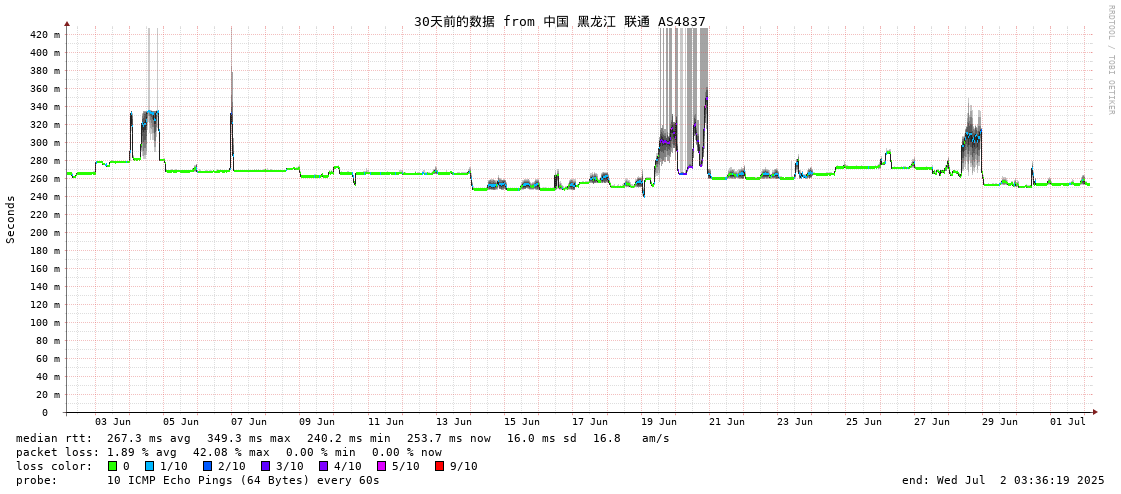Click the 340 m y-axis value
The width and height of the screenshot is (1121, 494).
click(46, 107)
